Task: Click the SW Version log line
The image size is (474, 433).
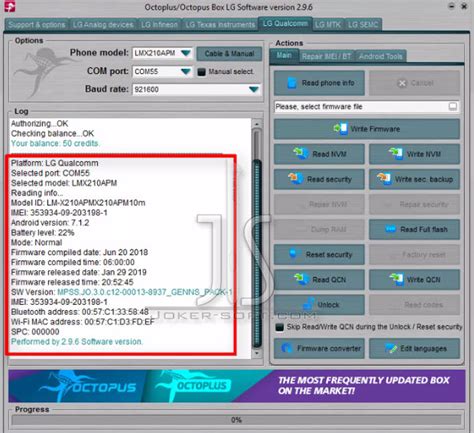Action: pyautogui.click(x=122, y=292)
